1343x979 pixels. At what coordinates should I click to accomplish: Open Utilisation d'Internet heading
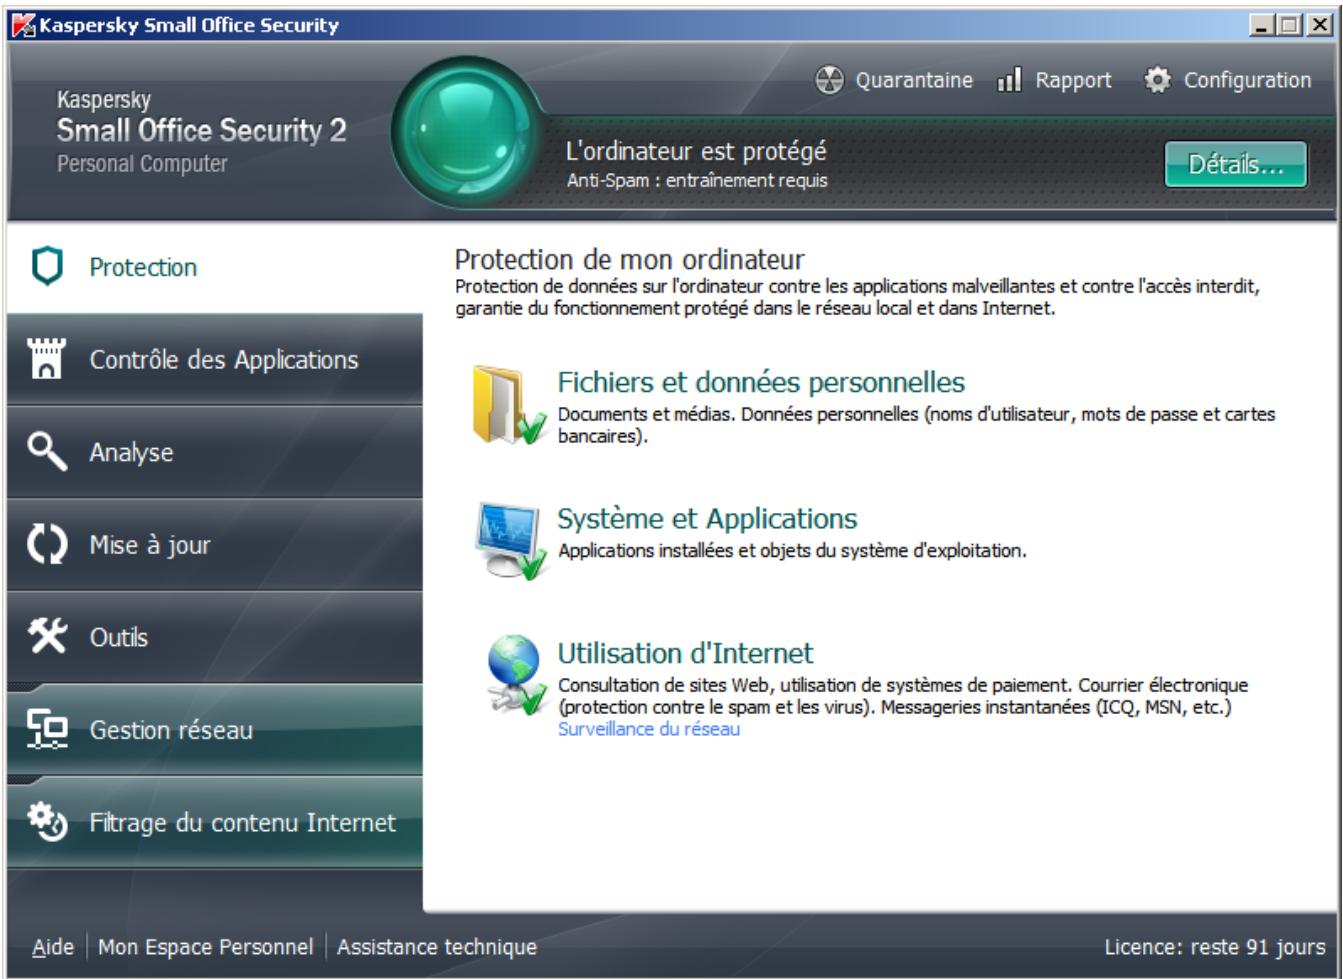(685, 653)
